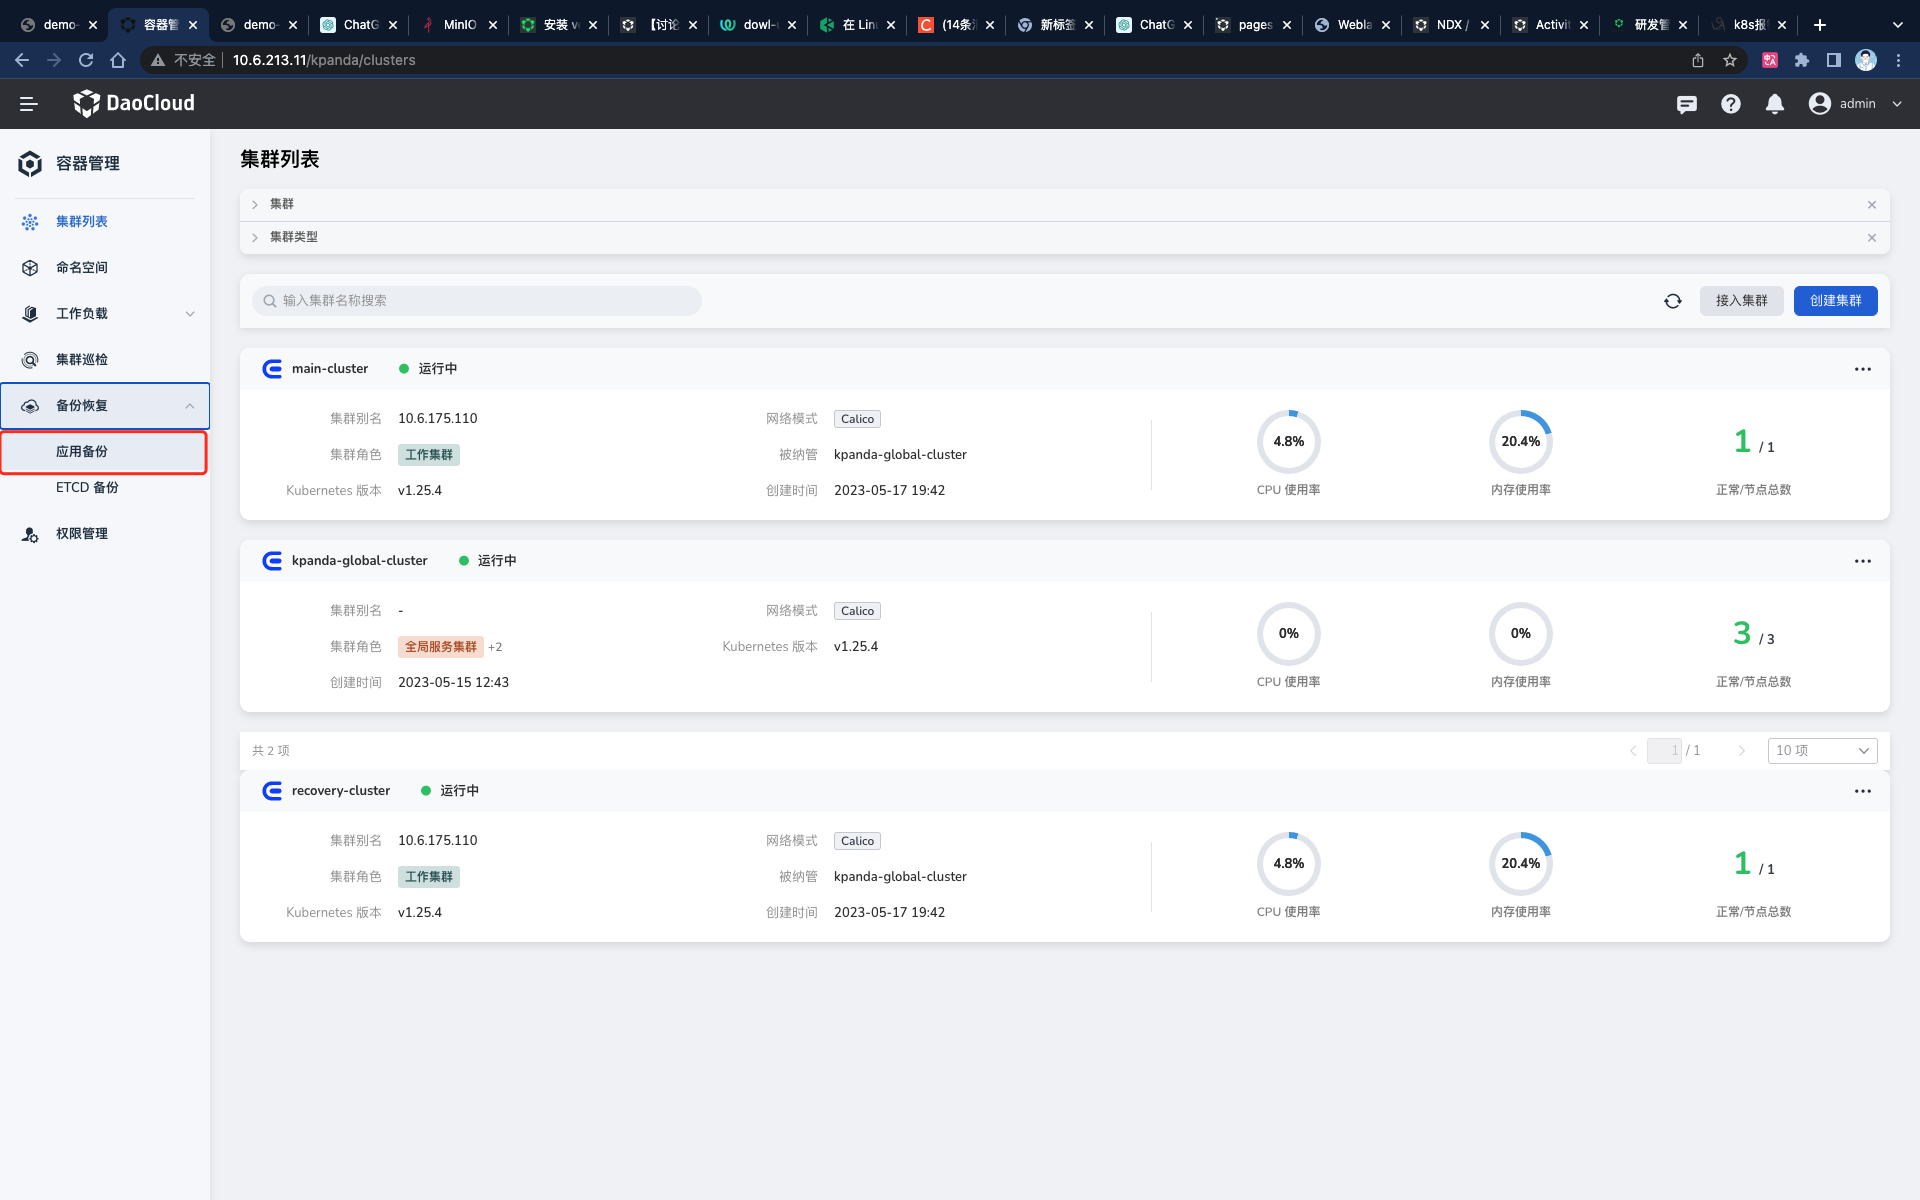Open browser extensions puzzle icon
Viewport: 1920px width, 1200px height.
coord(1802,60)
